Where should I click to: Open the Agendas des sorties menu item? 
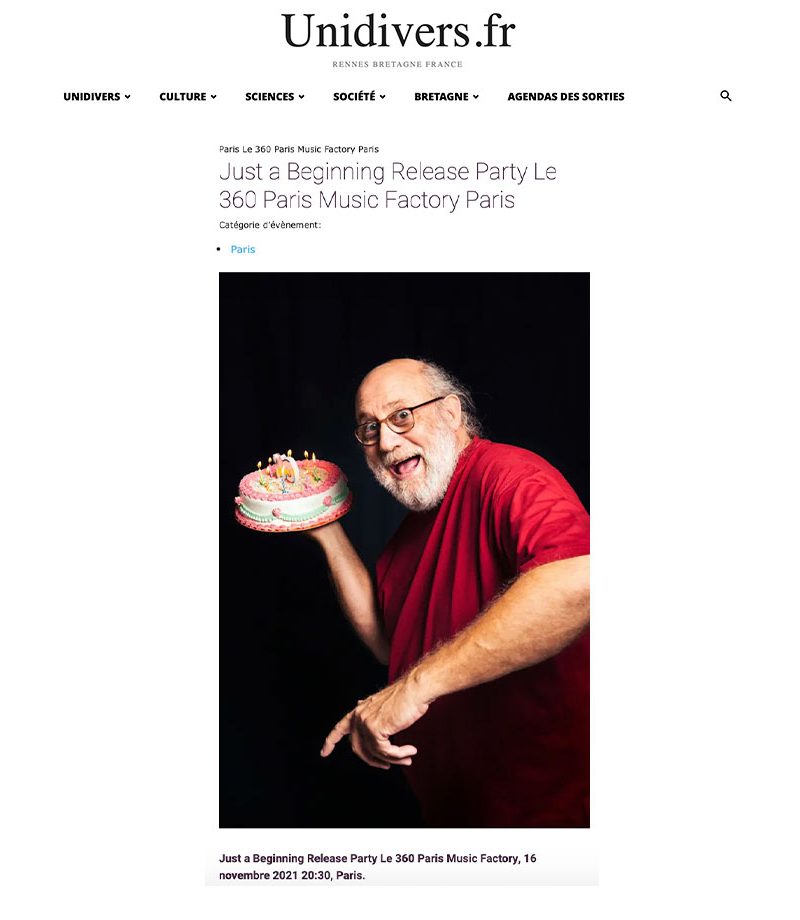pyautogui.click(x=566, y=97)
